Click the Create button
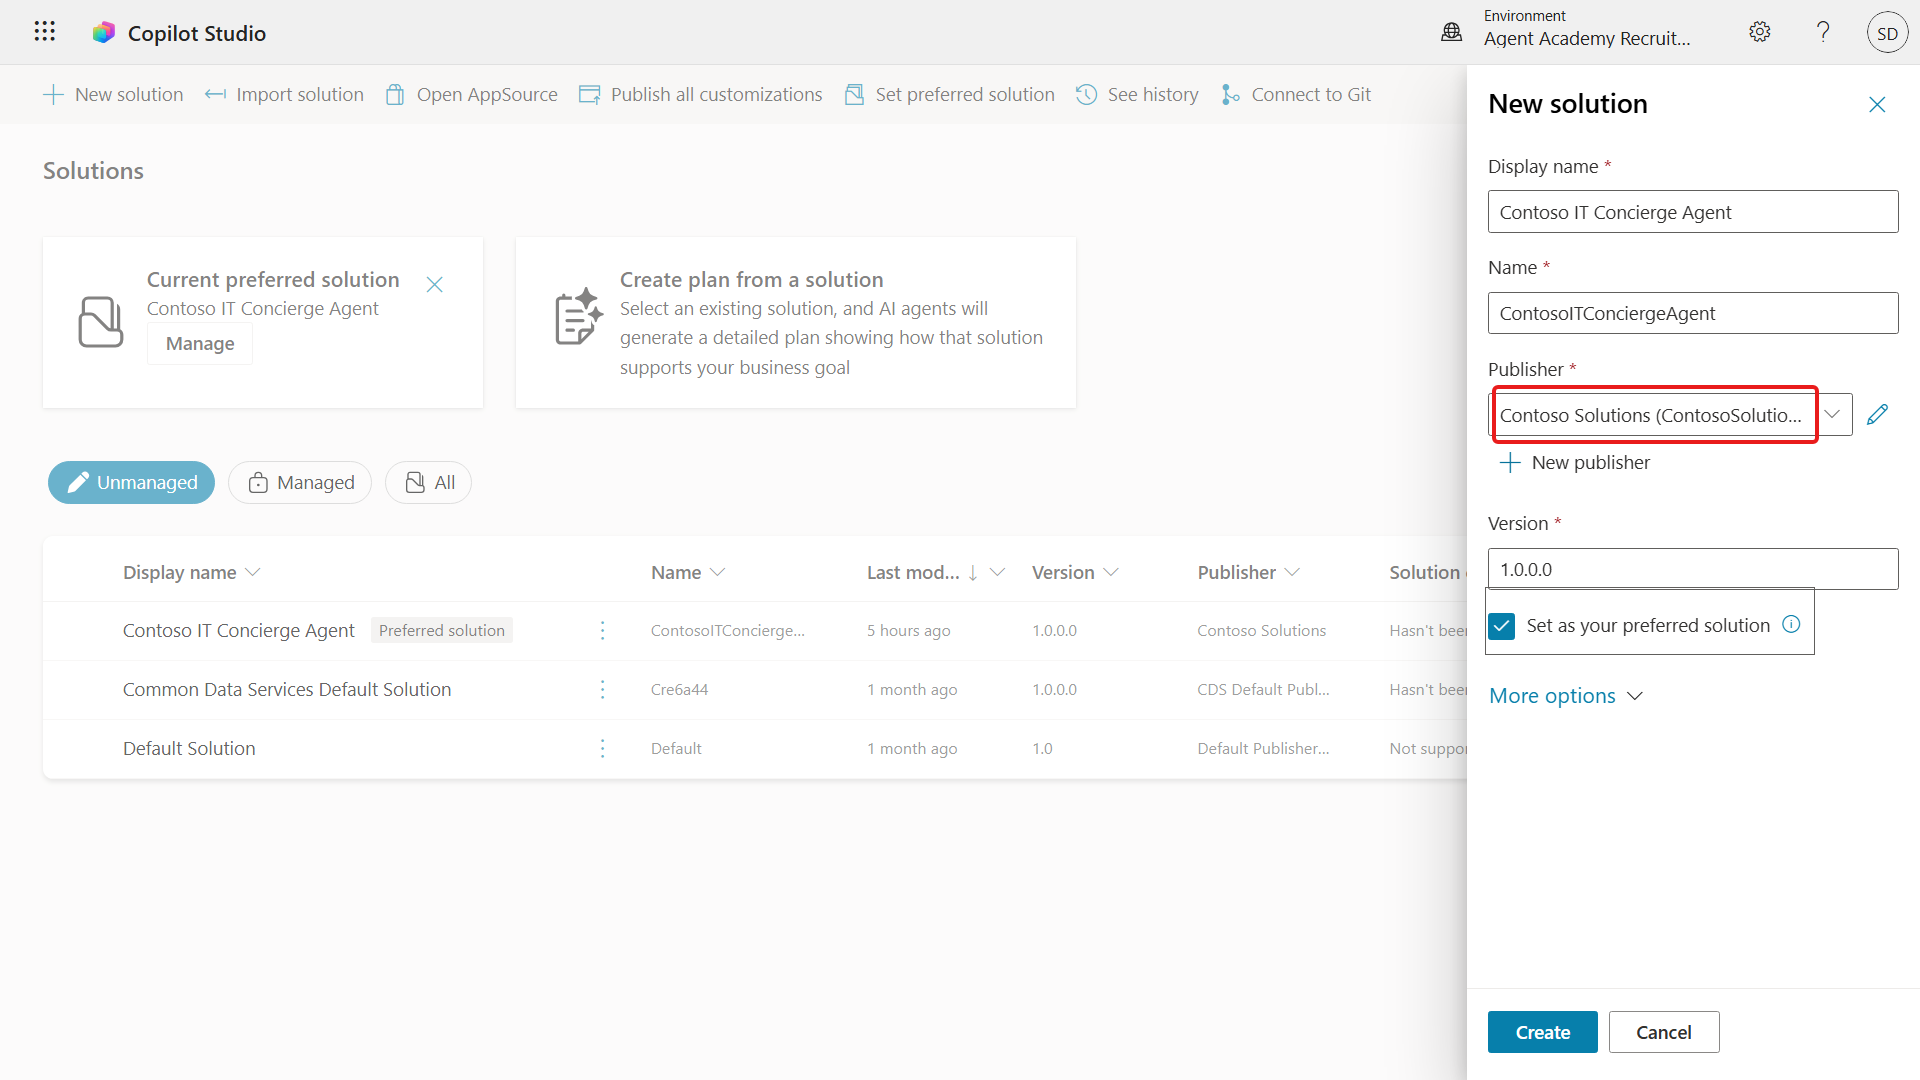 coord(1542,1032)
